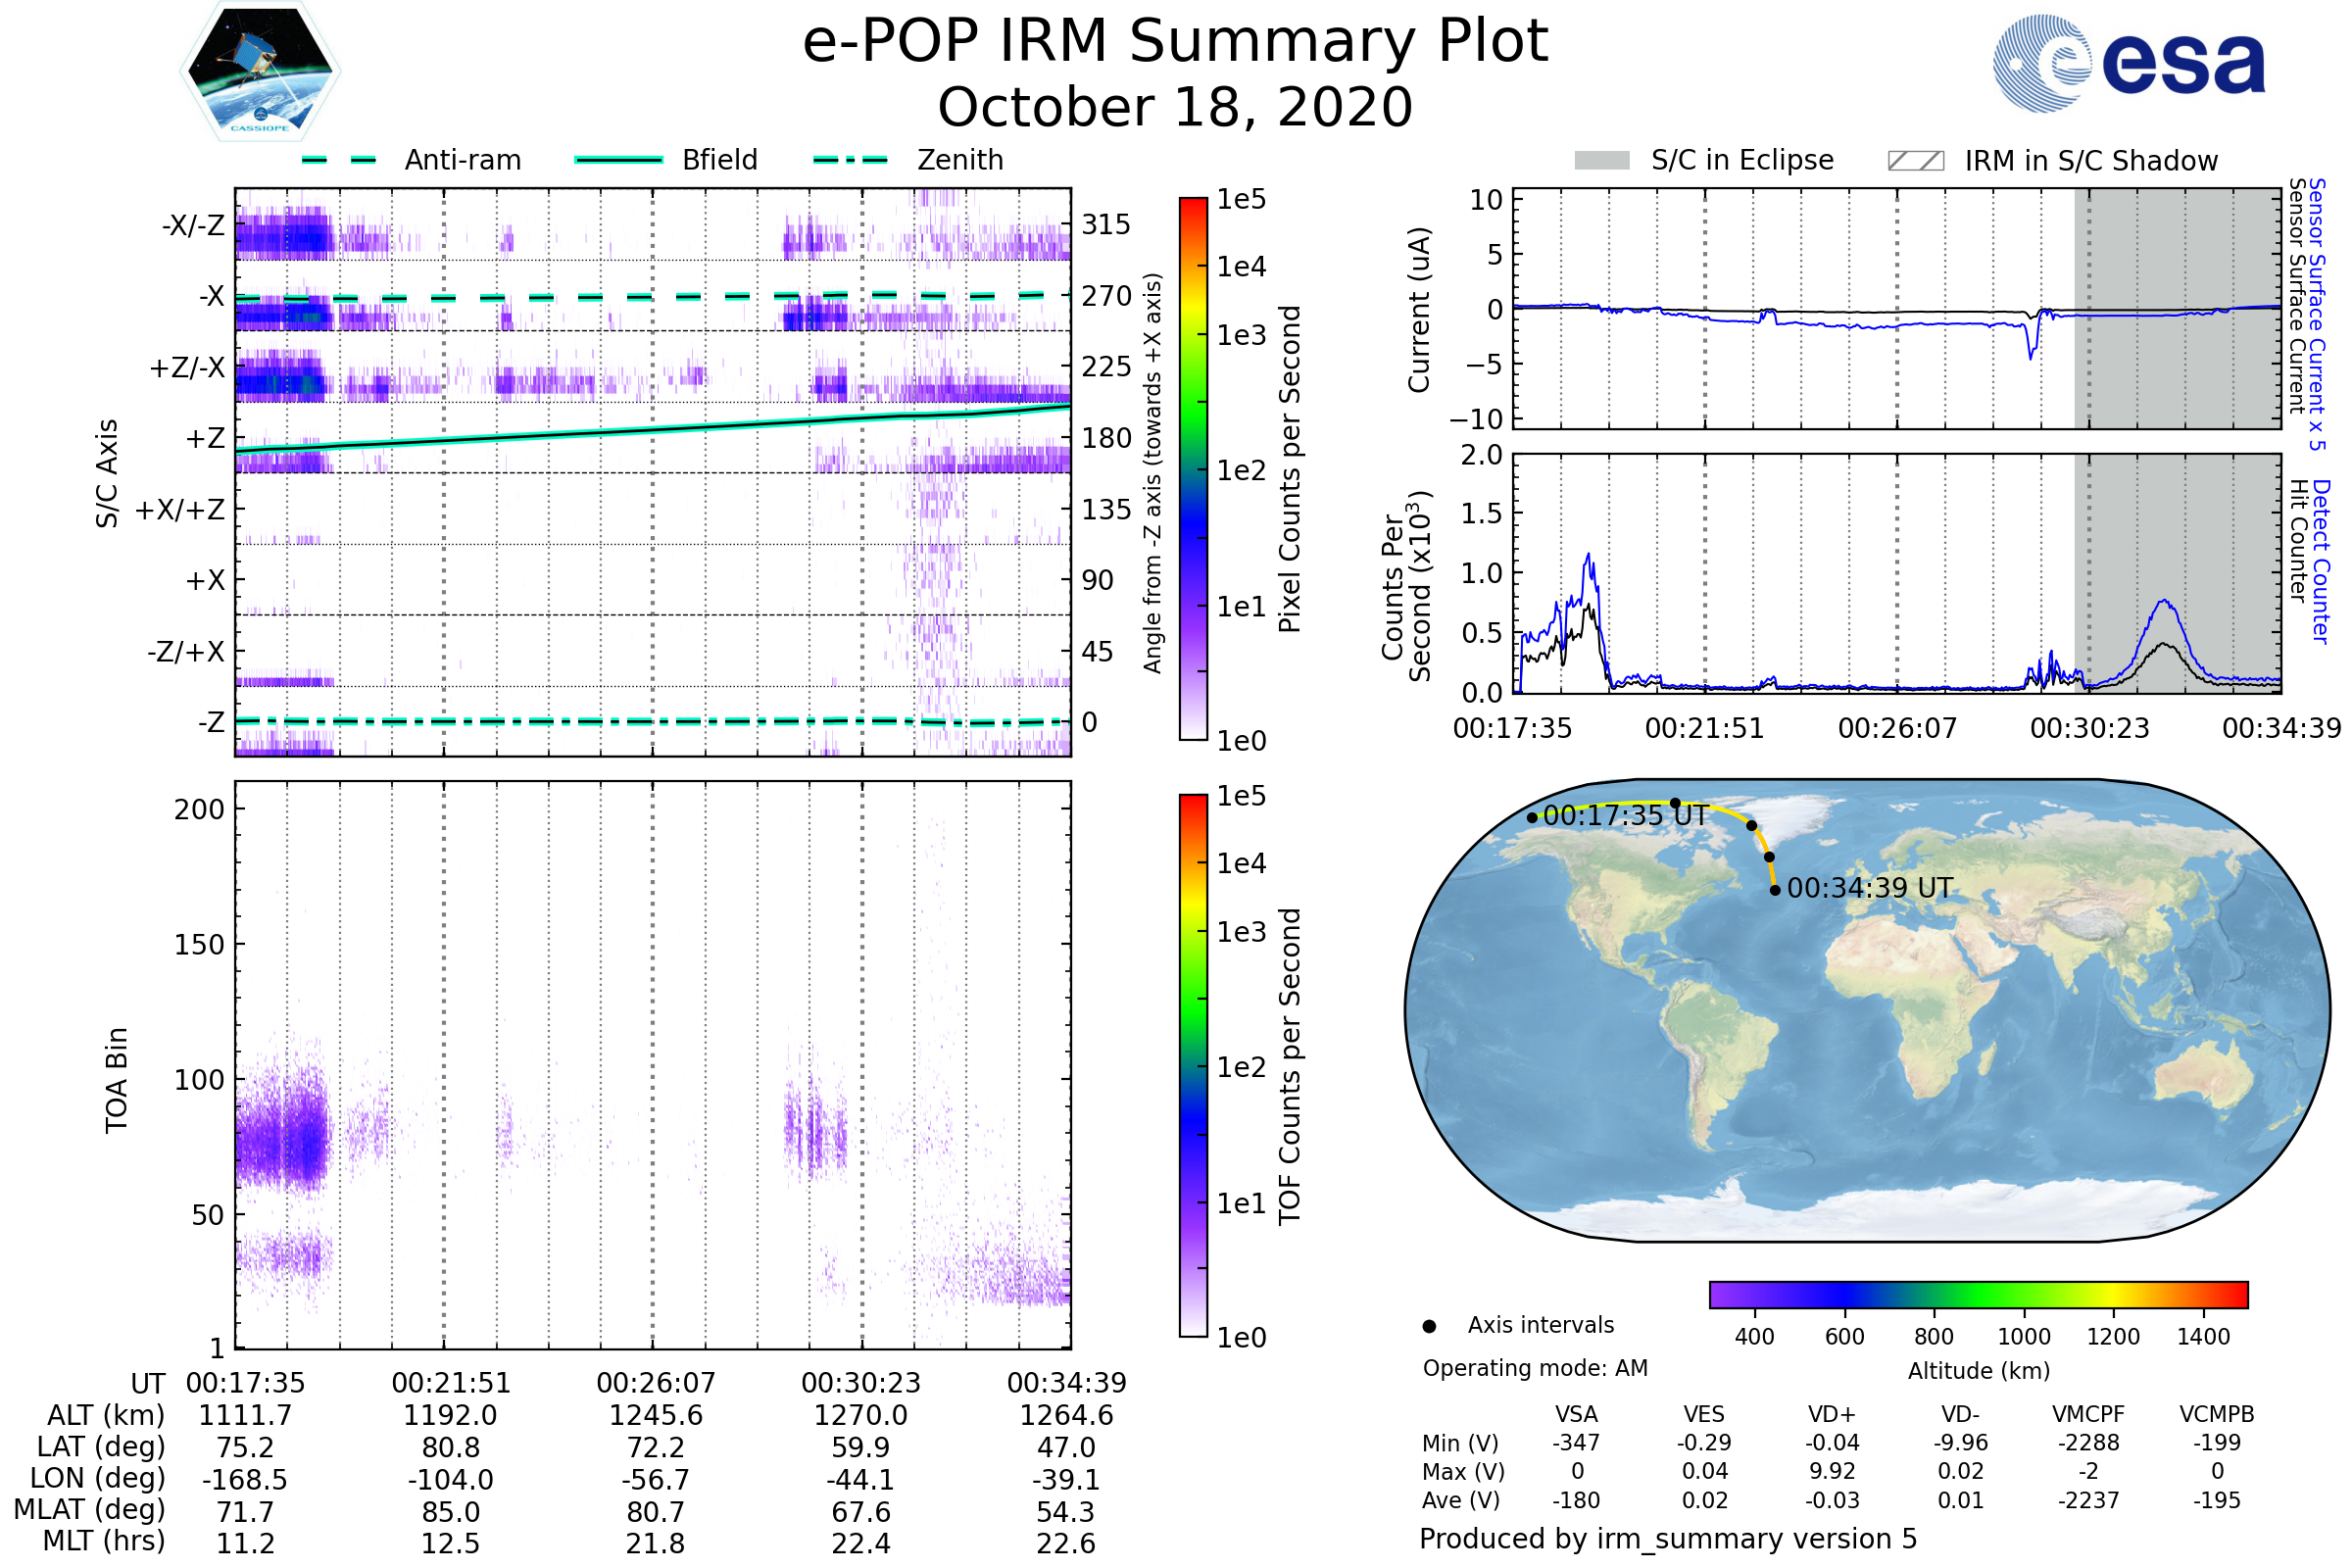Click the VMCPF voltage column header
Image resolution: width=2352 pixels, height=1568 pixels.
tap(2088, 1414)
